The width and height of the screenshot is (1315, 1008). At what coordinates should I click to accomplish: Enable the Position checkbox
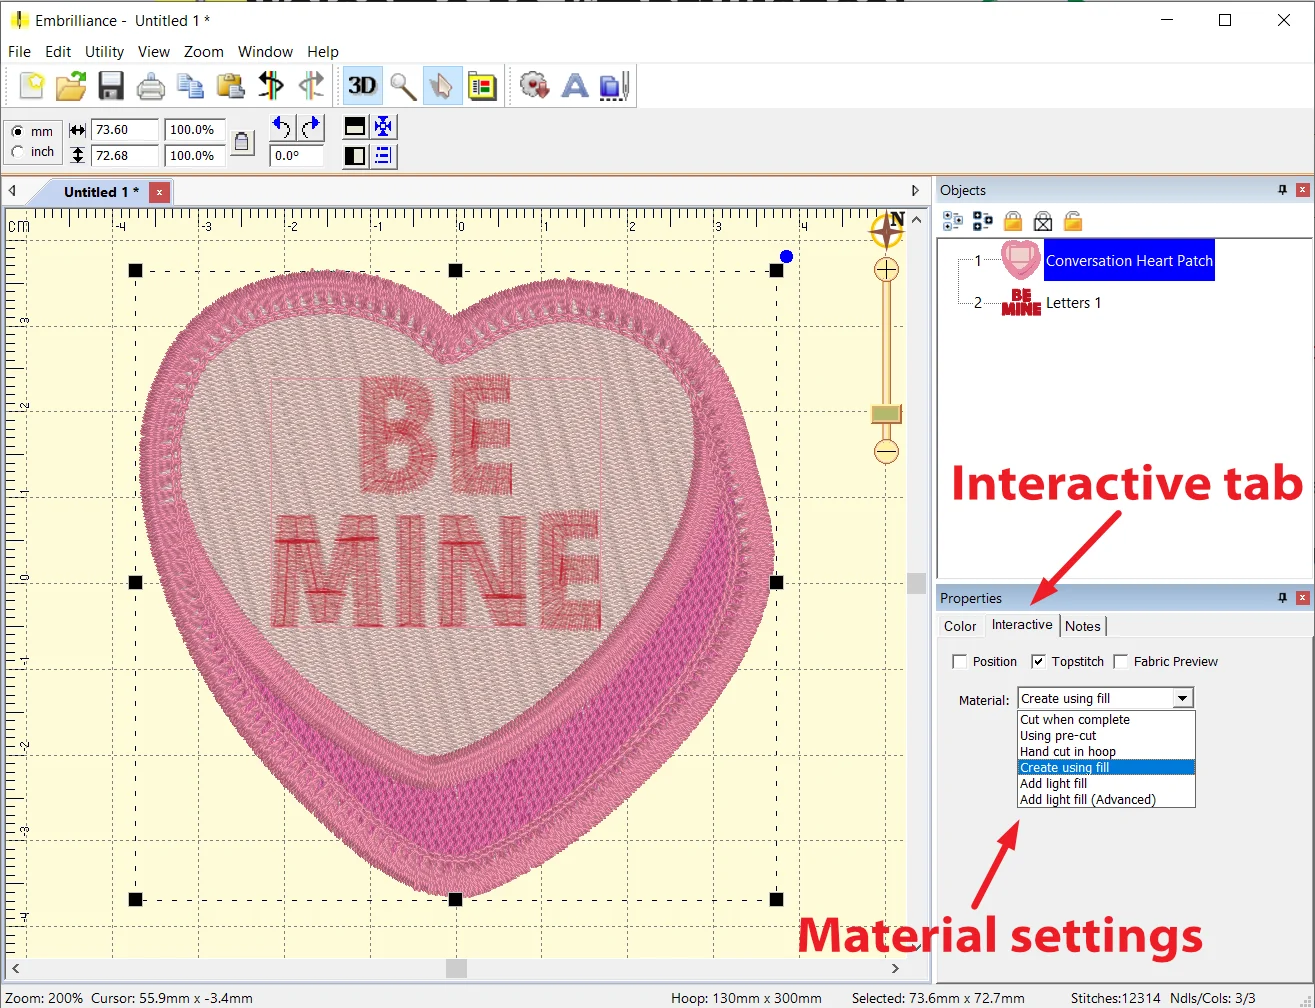(x=960, y=662)
